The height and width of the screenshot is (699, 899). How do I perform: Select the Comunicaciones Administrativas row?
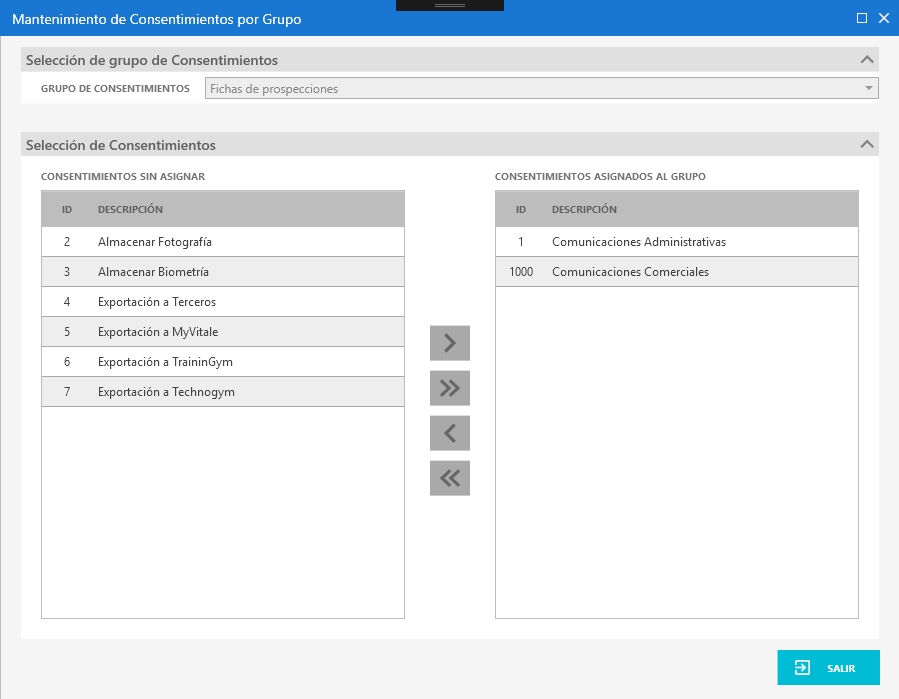tap(677, 242)
